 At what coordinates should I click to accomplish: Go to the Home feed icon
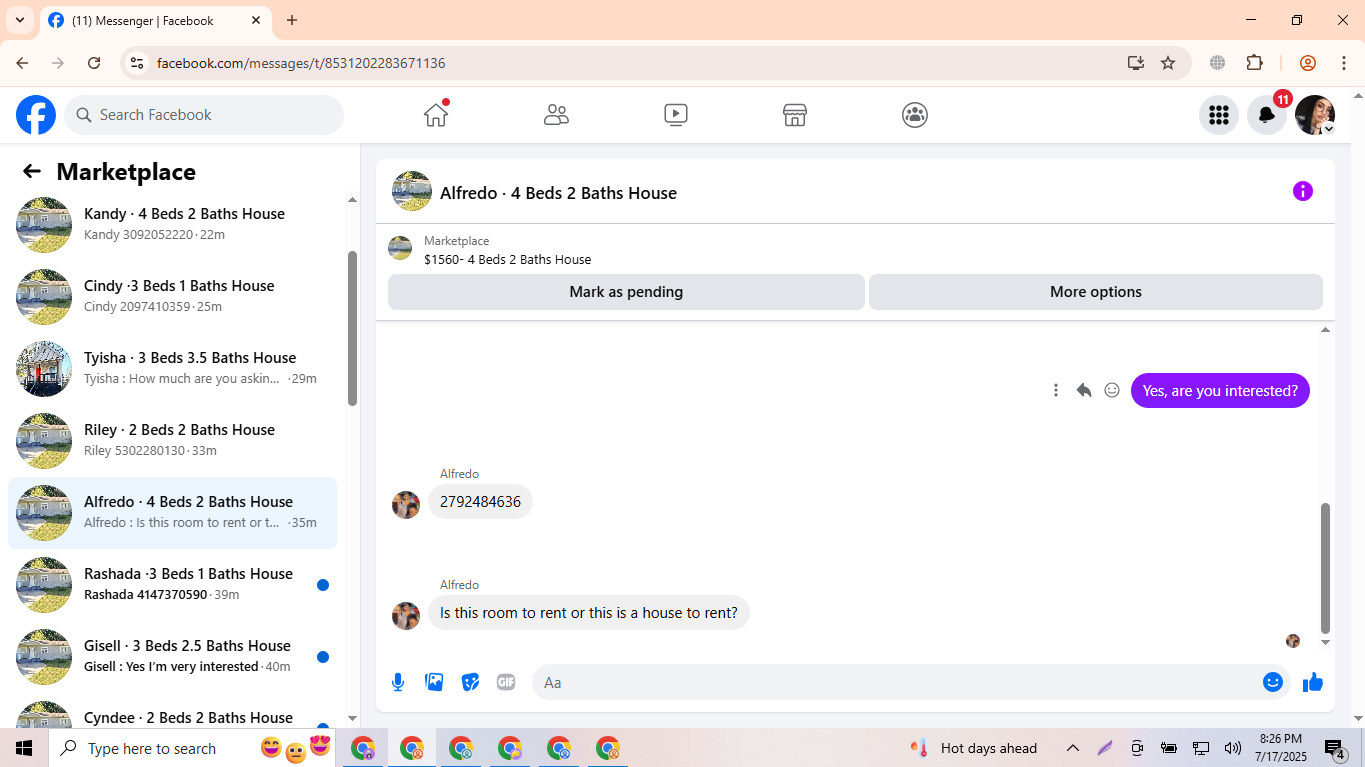pos(436,114)
